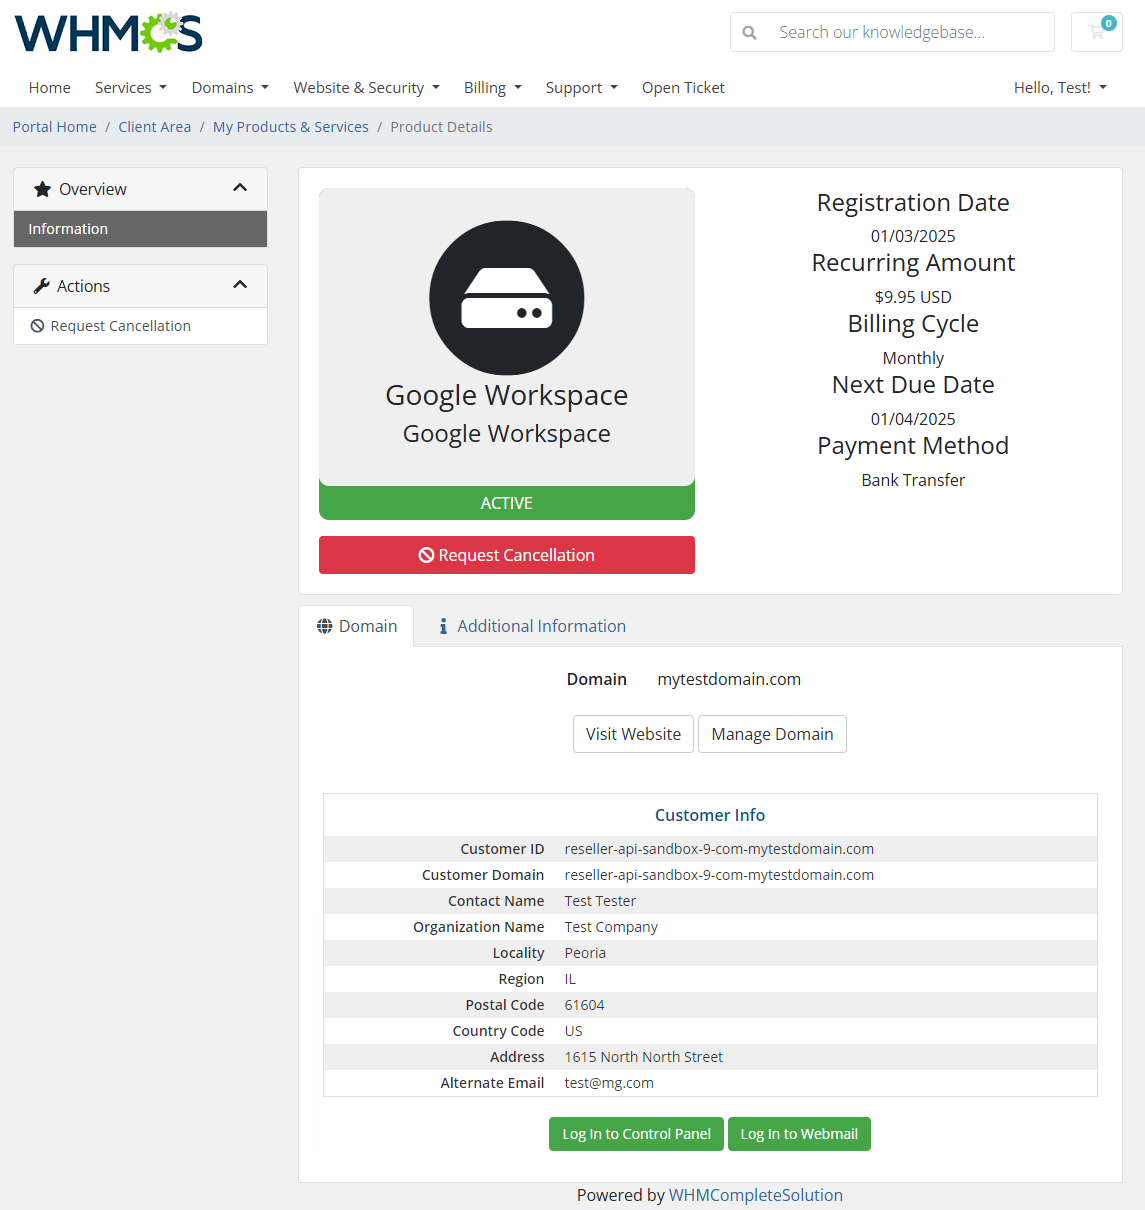Click the cancellation icon next to Request Cancellation

tap(37, 325)
